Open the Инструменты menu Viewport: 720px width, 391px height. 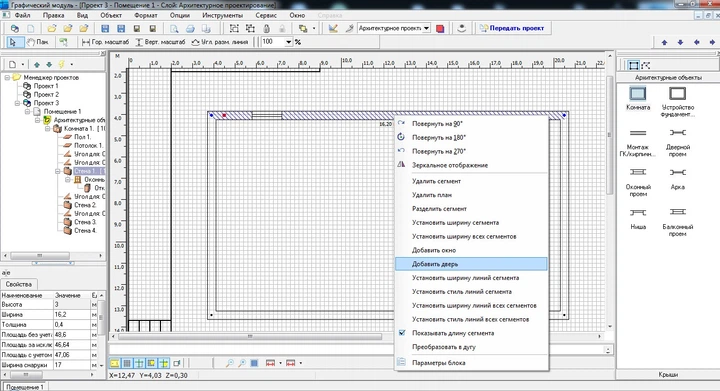(x=222, y=15)
